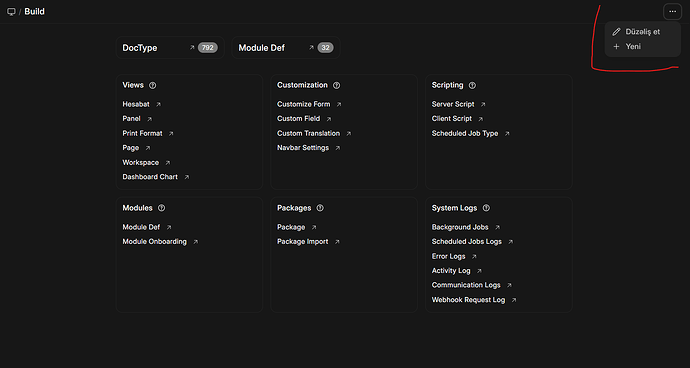Click the arrow icon beside Dashboard Chart
Viewport: 690px width, 368px height.
tap(187, 177)
